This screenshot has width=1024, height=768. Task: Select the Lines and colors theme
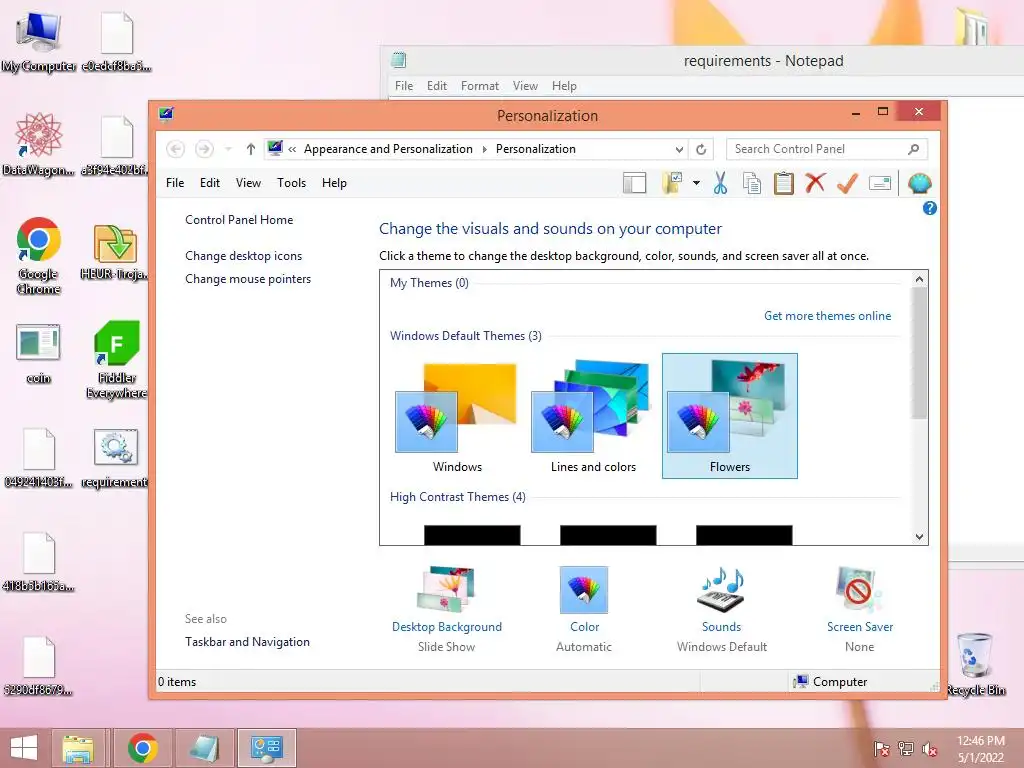(593, 417)
